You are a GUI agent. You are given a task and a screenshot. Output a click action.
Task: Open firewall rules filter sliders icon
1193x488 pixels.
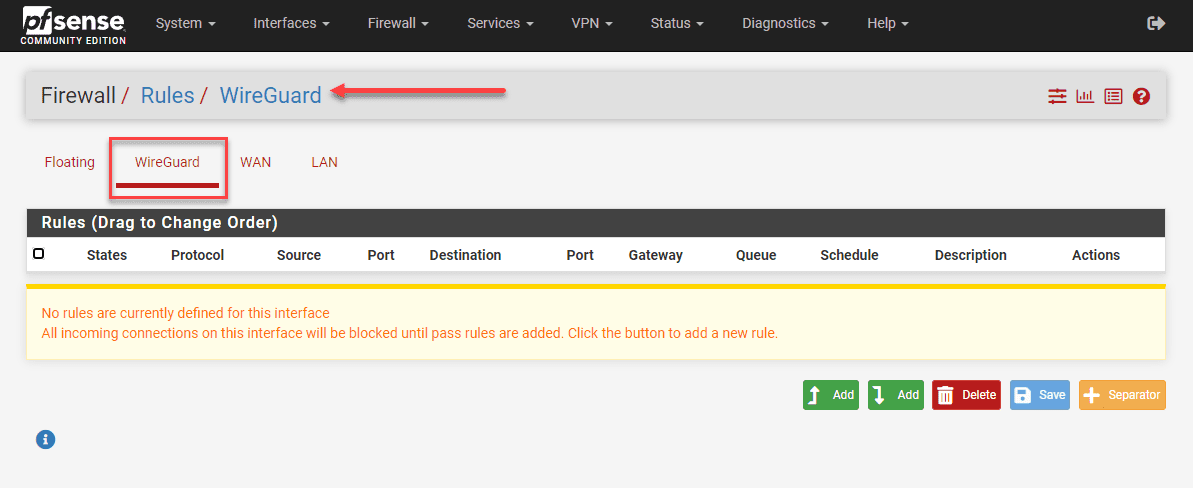[1057, 96]
